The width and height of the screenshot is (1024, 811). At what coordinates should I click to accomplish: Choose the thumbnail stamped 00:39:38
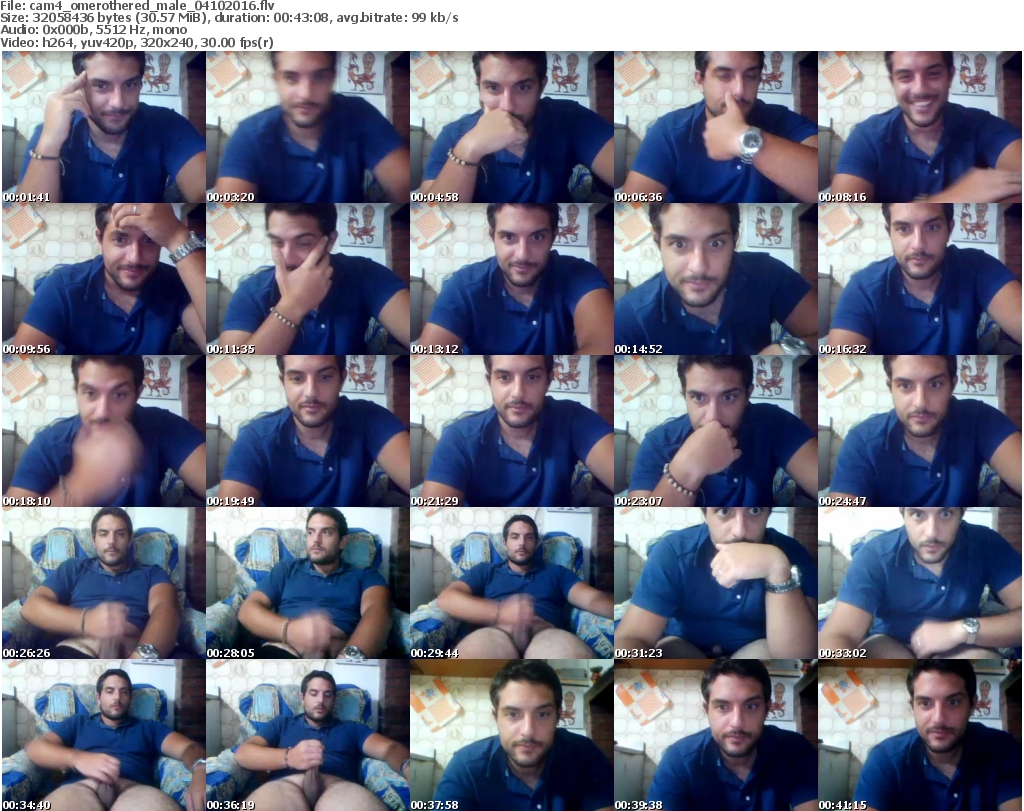[716, 735]
